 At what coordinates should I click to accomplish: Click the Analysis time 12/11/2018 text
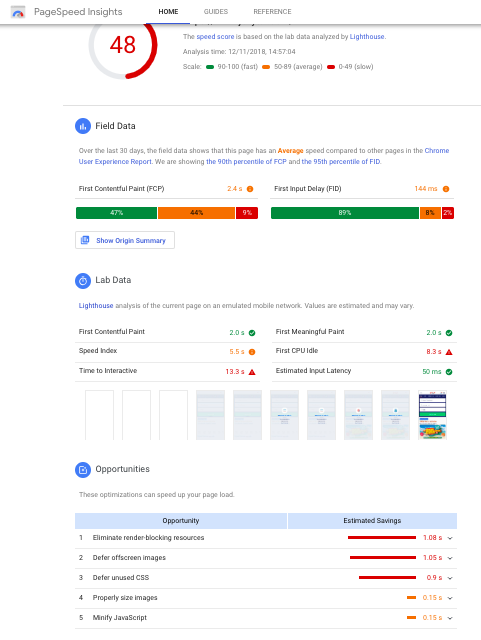(239, 52)
